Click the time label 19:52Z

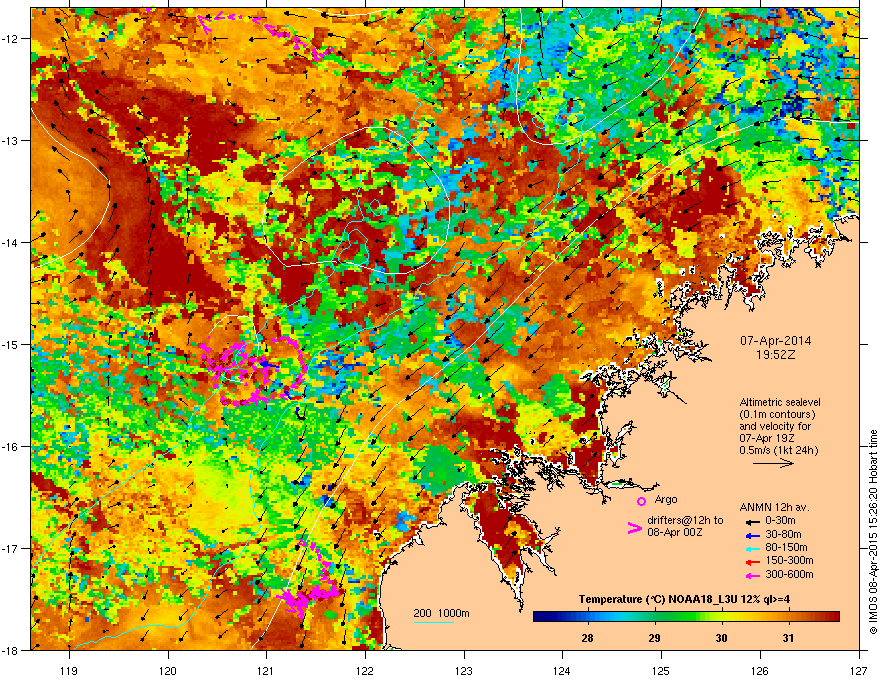(x=776, y=355)
